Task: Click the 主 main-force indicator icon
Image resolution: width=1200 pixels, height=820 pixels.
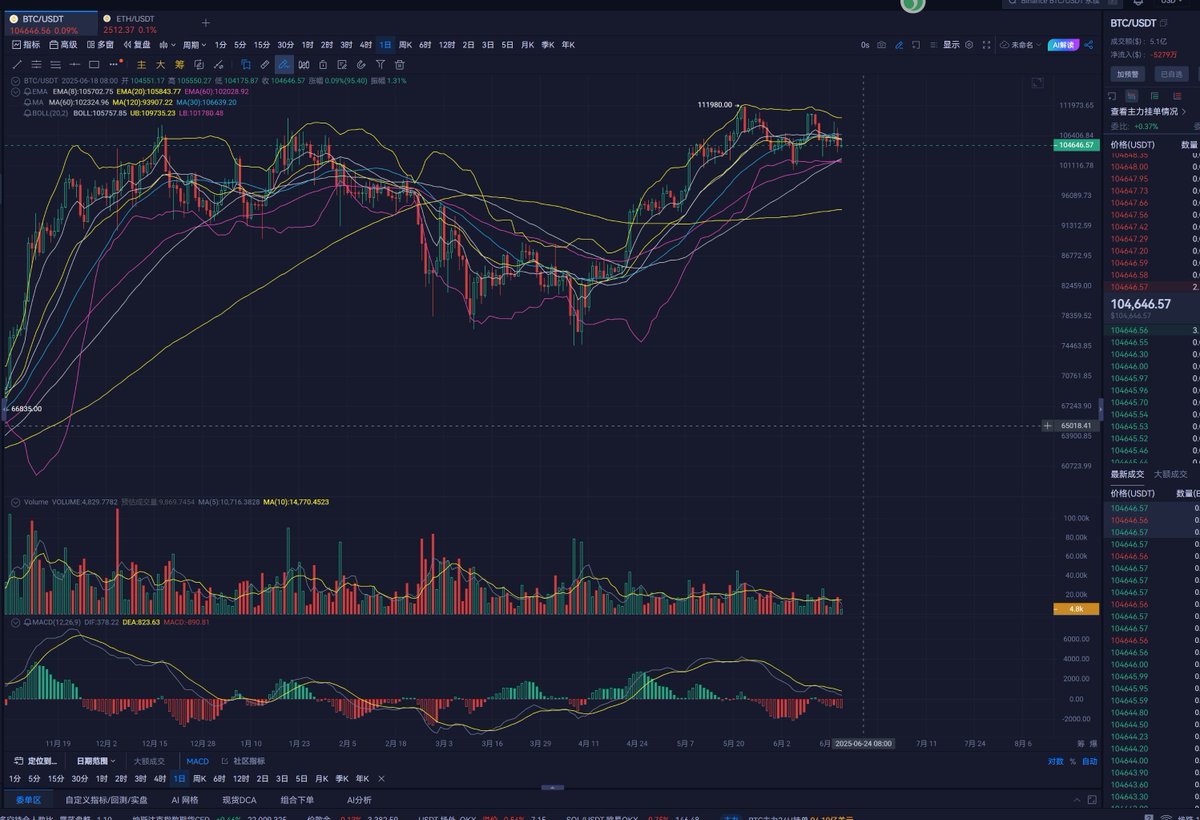Action: coord(141,65)
